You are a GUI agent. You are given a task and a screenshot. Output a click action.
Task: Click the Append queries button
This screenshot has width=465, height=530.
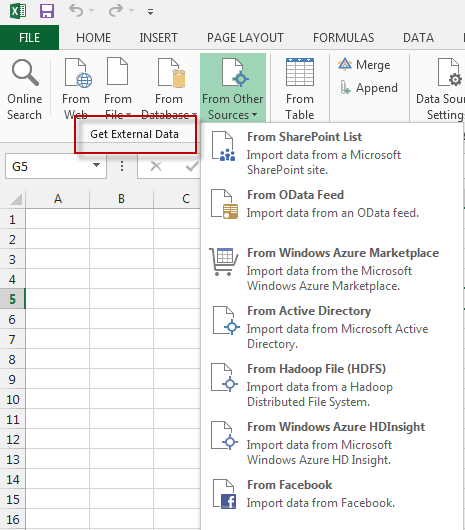pyautogui.click(x=369, y=88)
